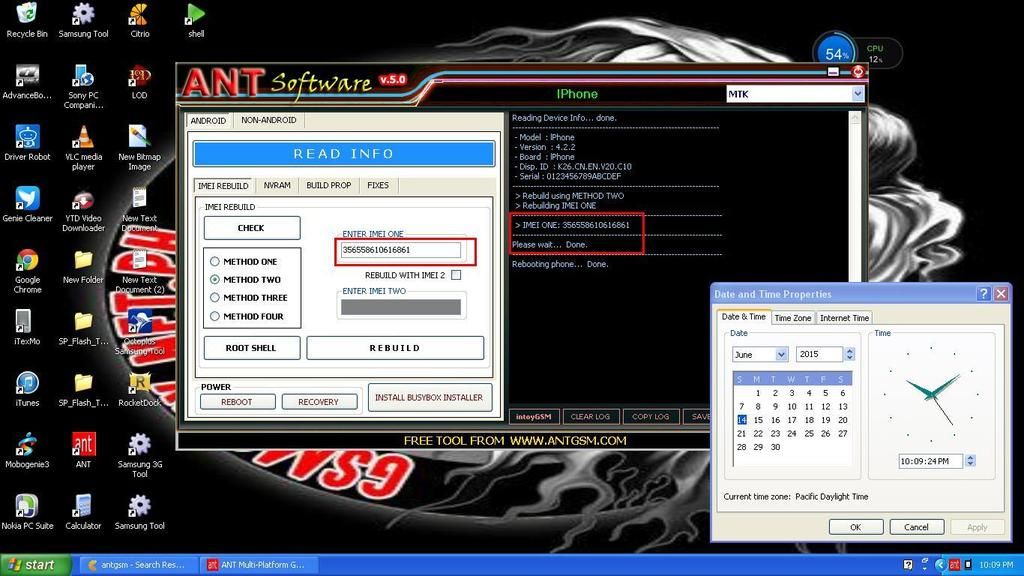The width and height of the screenshot is (1024, 576).
Task: Enable the REBUILD WITH IMEI 2 checkbox
Action: coord(456,275)
